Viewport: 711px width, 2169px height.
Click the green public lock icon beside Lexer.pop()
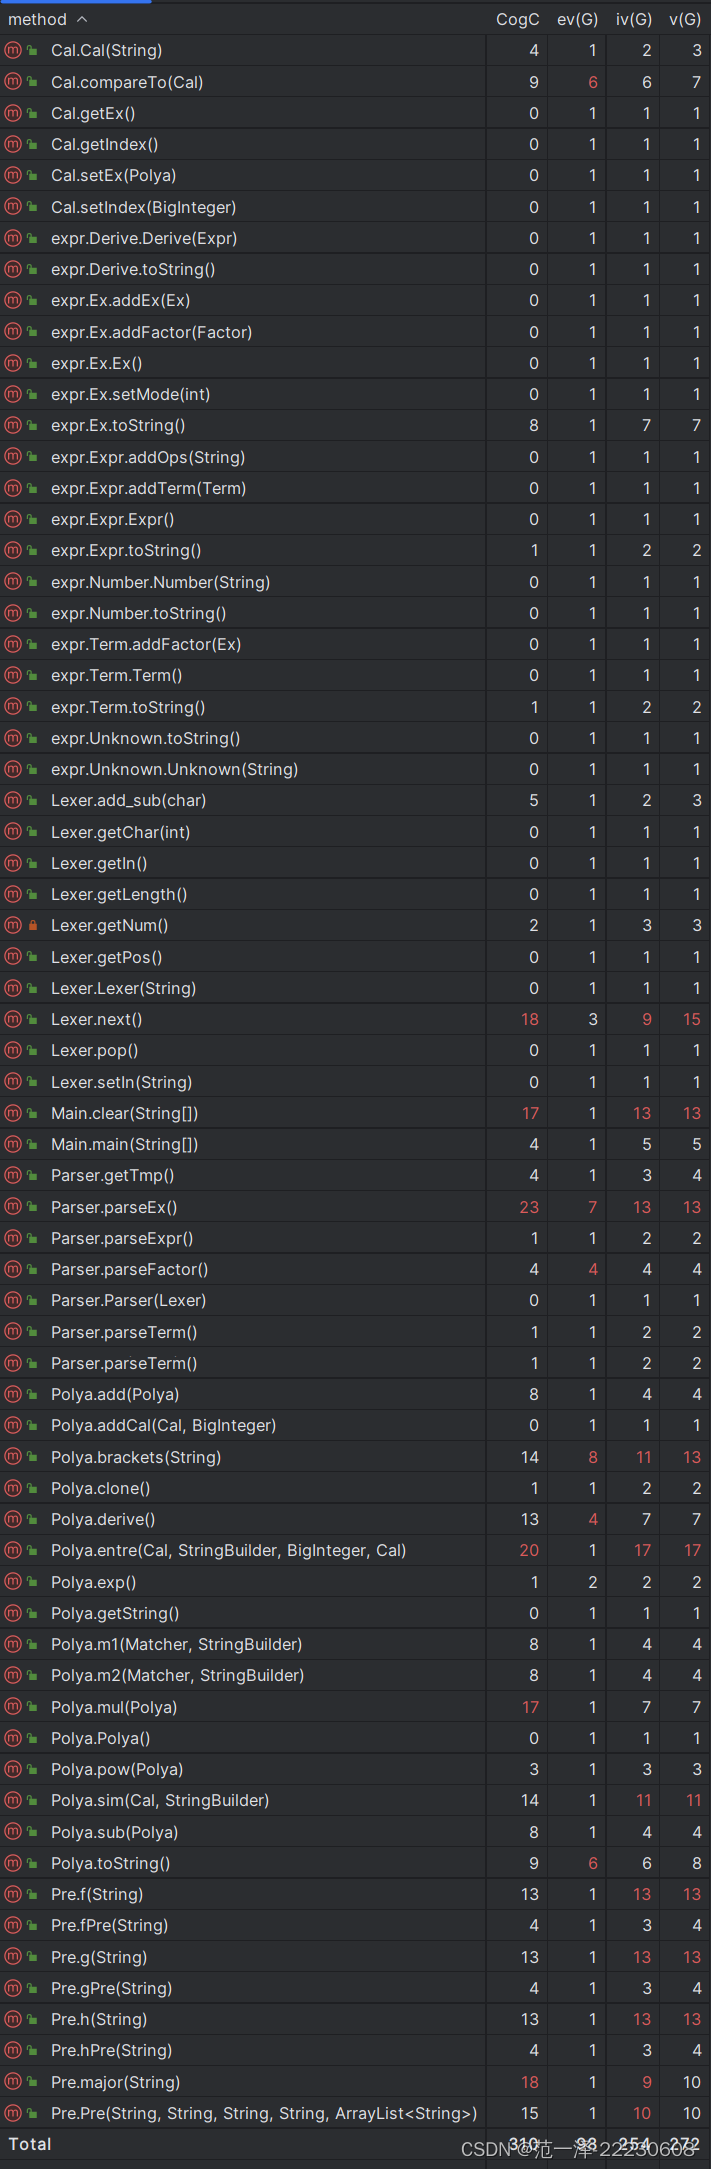click(33, 1050)
